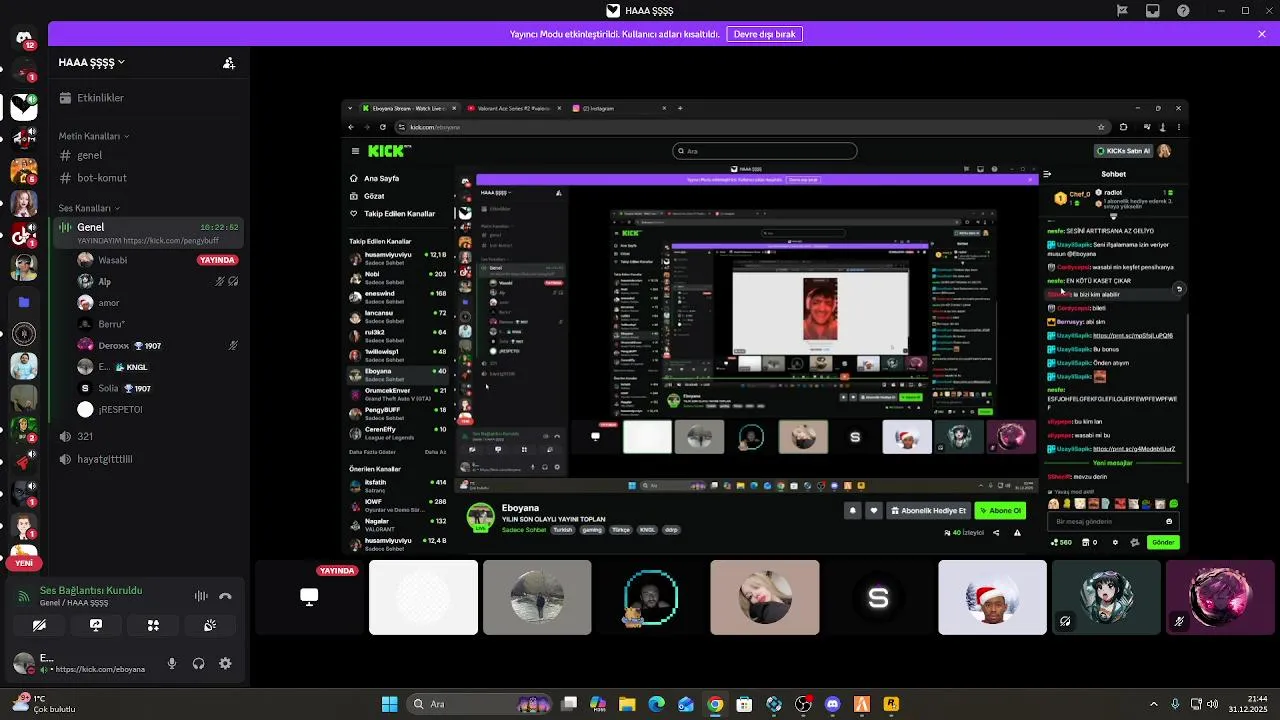
Task: Select user Wasabi in voice list
Action: tap(158, 260)
